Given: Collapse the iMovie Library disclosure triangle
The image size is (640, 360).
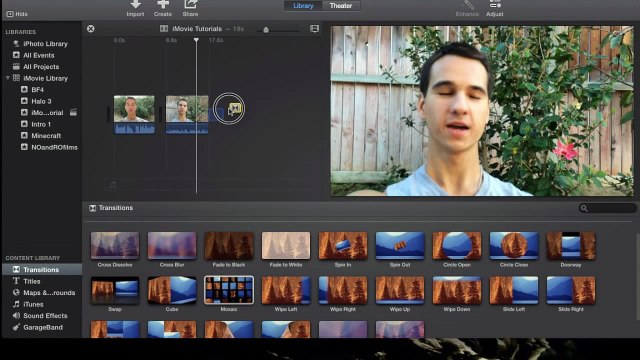Looking at the screenshot, I should [7, 78].
